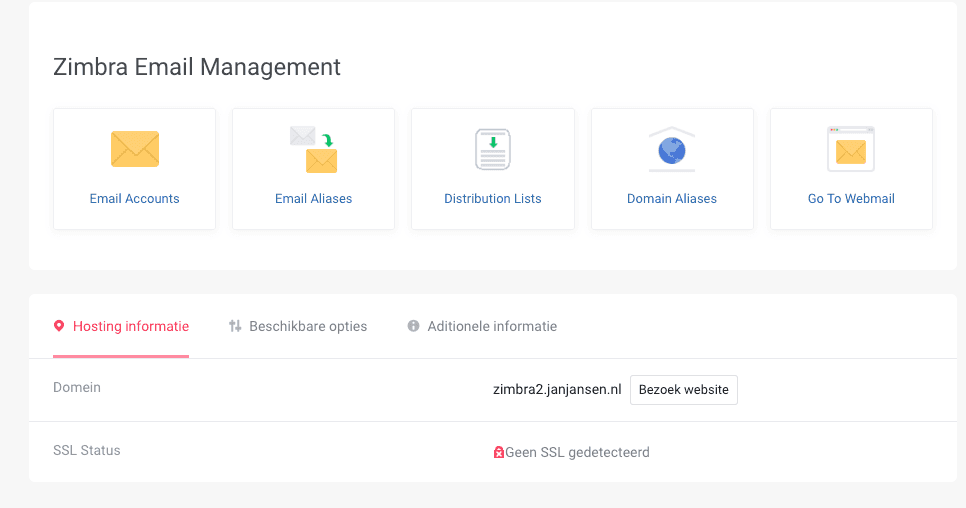Viewport: 966px width, 508px height.
Task: Open the Domain Aliases text link
Action: (672, 199)
